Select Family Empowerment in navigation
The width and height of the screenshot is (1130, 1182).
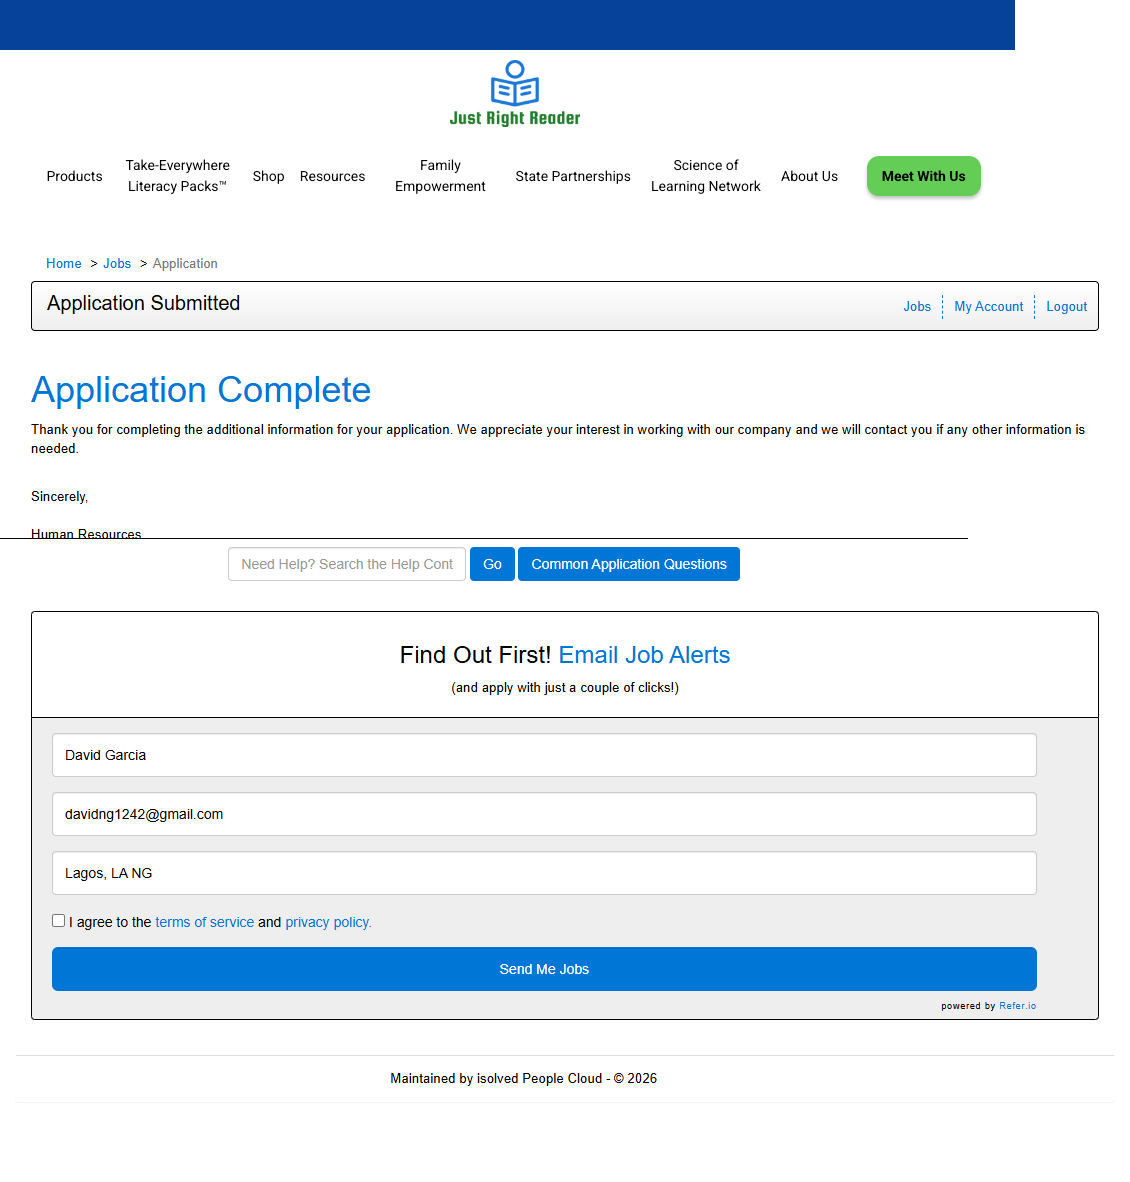click(x=440, y=176)
